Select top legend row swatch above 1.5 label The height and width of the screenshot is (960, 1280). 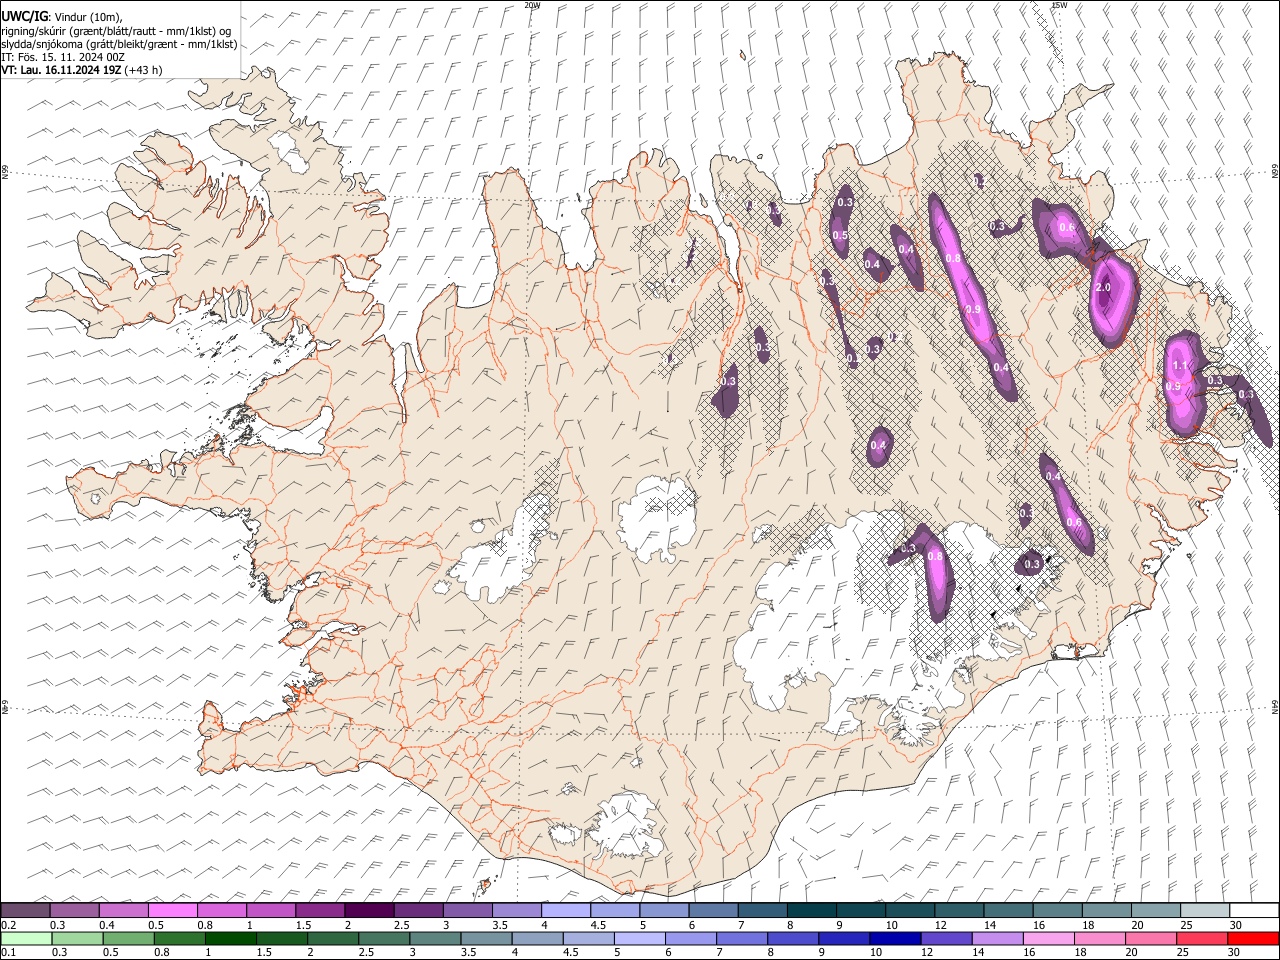320,910
